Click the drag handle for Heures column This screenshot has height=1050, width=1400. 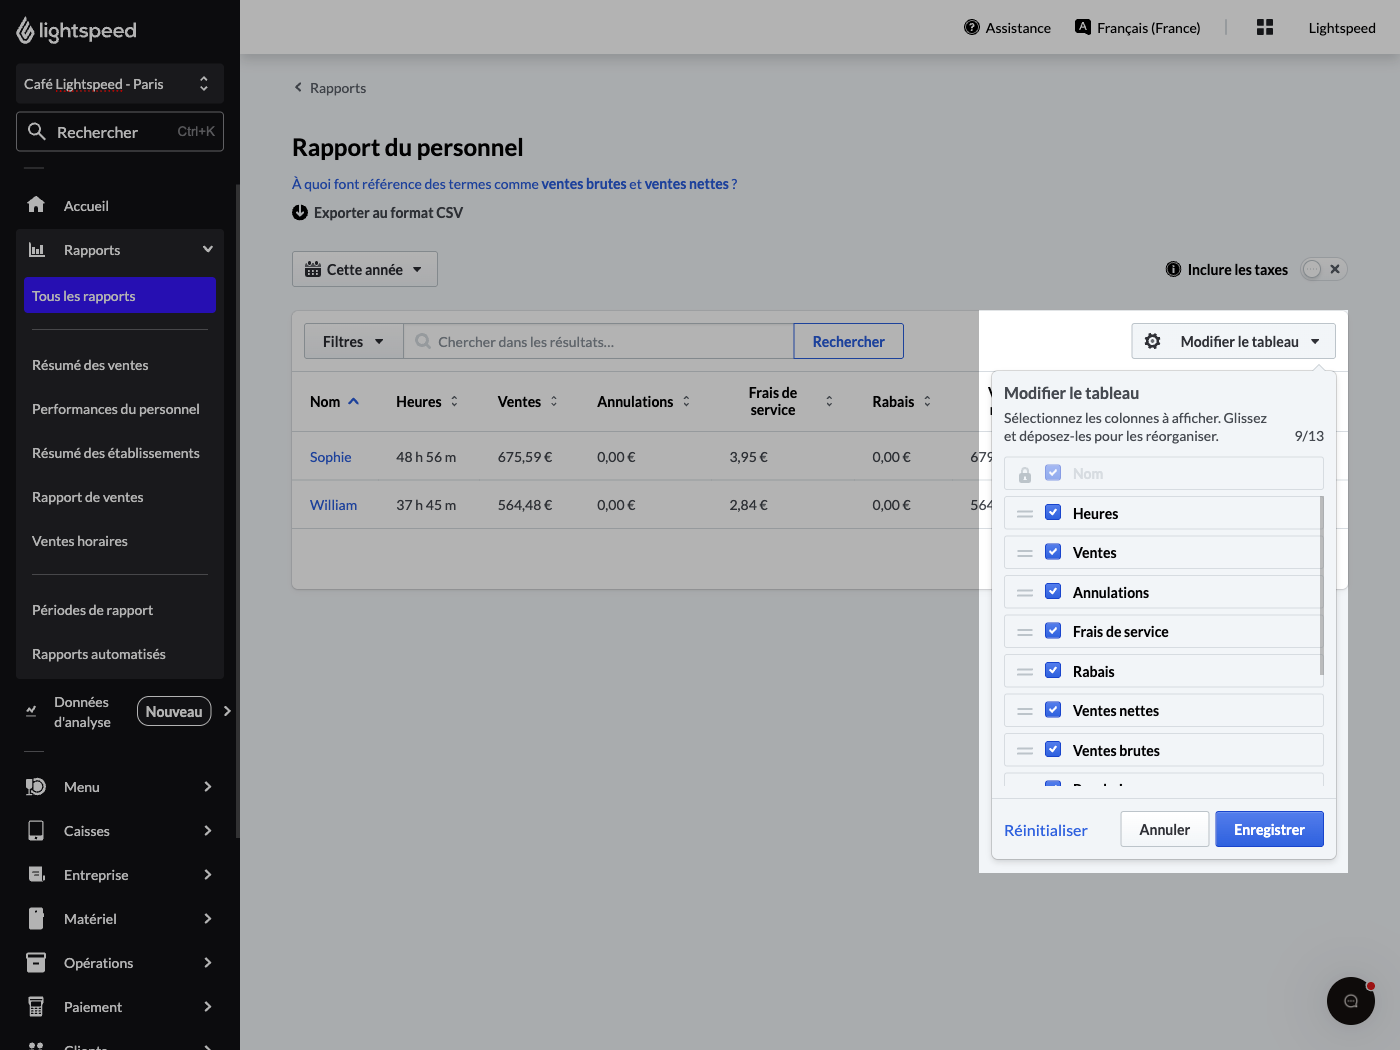(1025, 514)
